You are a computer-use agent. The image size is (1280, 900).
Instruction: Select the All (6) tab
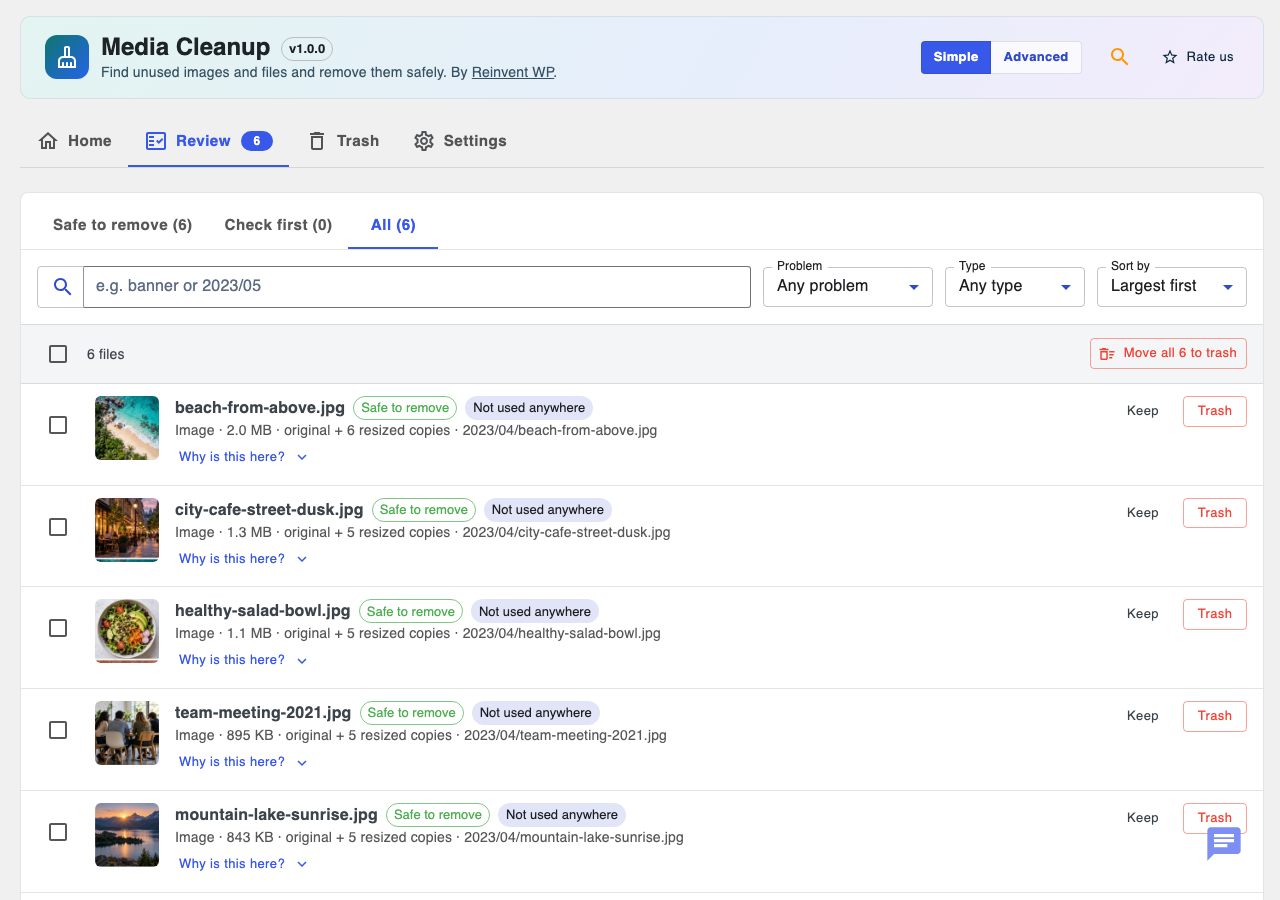[x=393, y=225]
